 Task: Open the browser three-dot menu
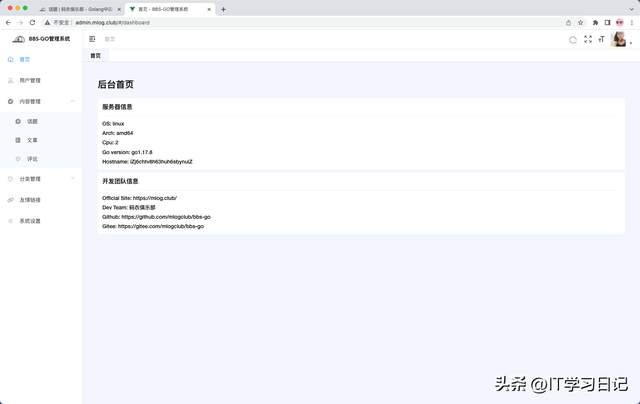pos(631,22)
